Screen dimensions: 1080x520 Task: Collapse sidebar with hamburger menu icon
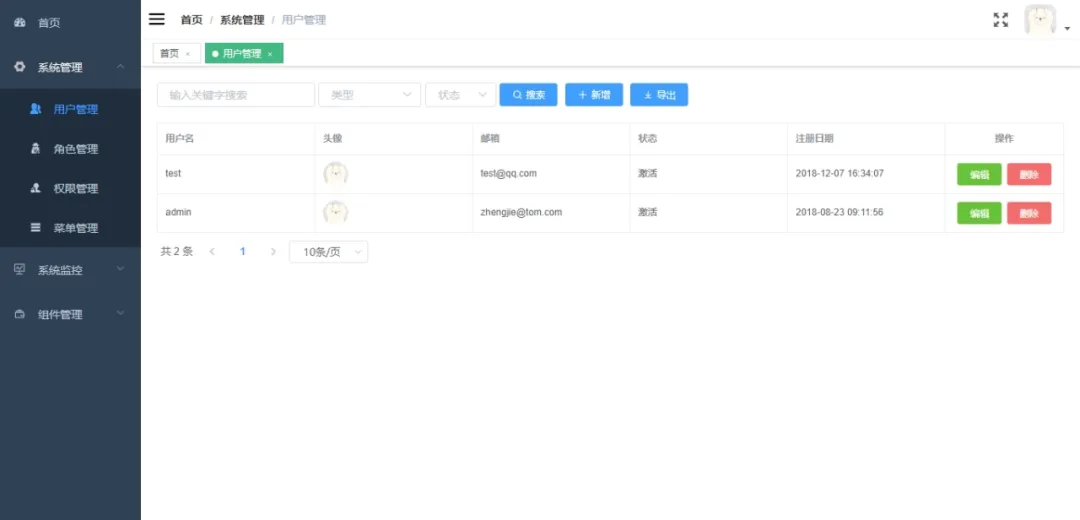(157, 19)
